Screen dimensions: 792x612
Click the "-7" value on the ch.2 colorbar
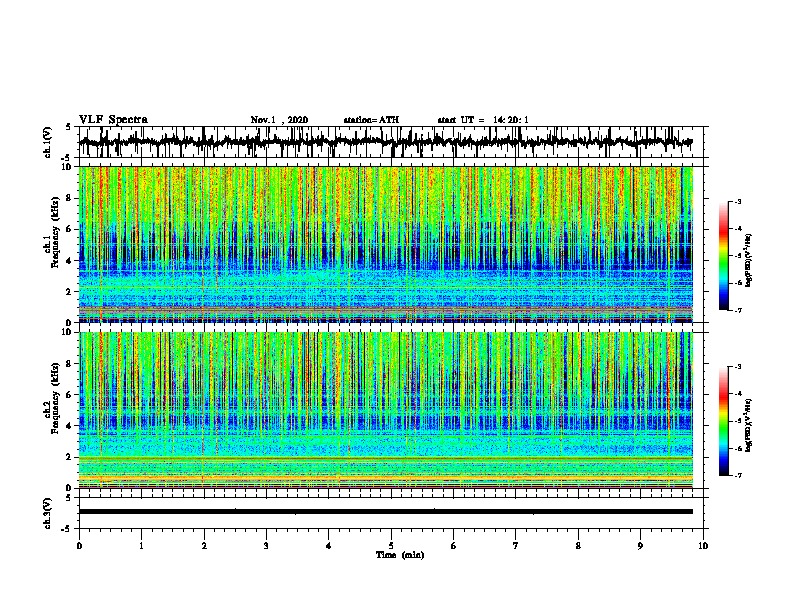737,475
